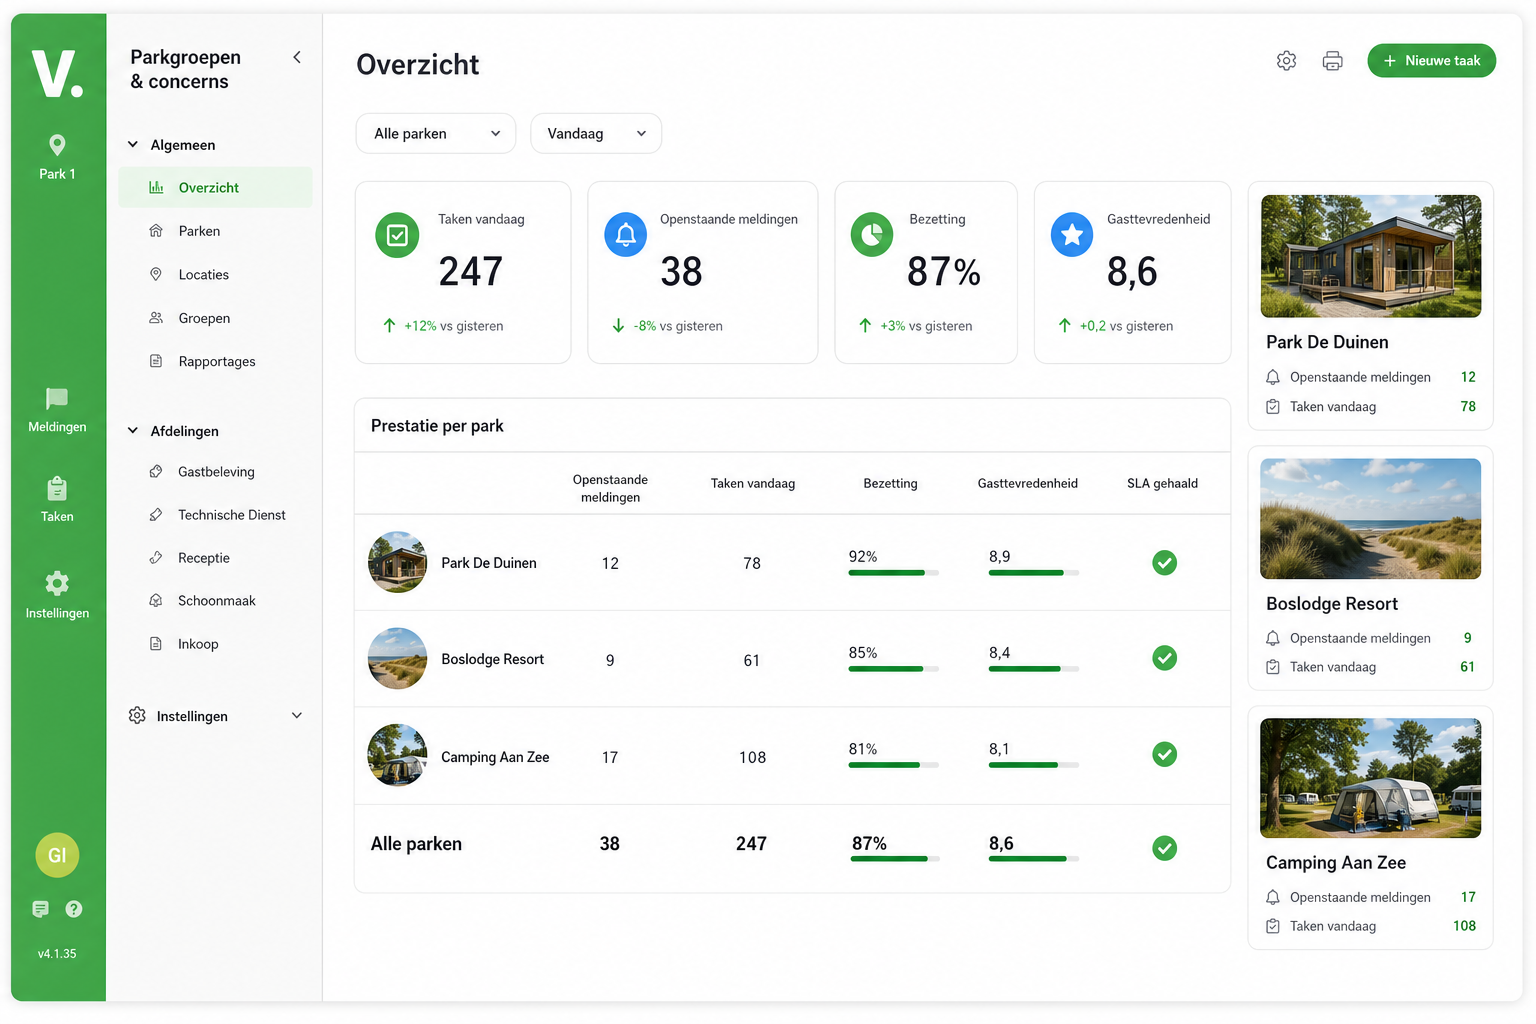Image resolution: width=1536 pixels, height=1024 pixels.
Task: Click clipboard icon in Camping Aan Zee card
Action: (1273, 926)
